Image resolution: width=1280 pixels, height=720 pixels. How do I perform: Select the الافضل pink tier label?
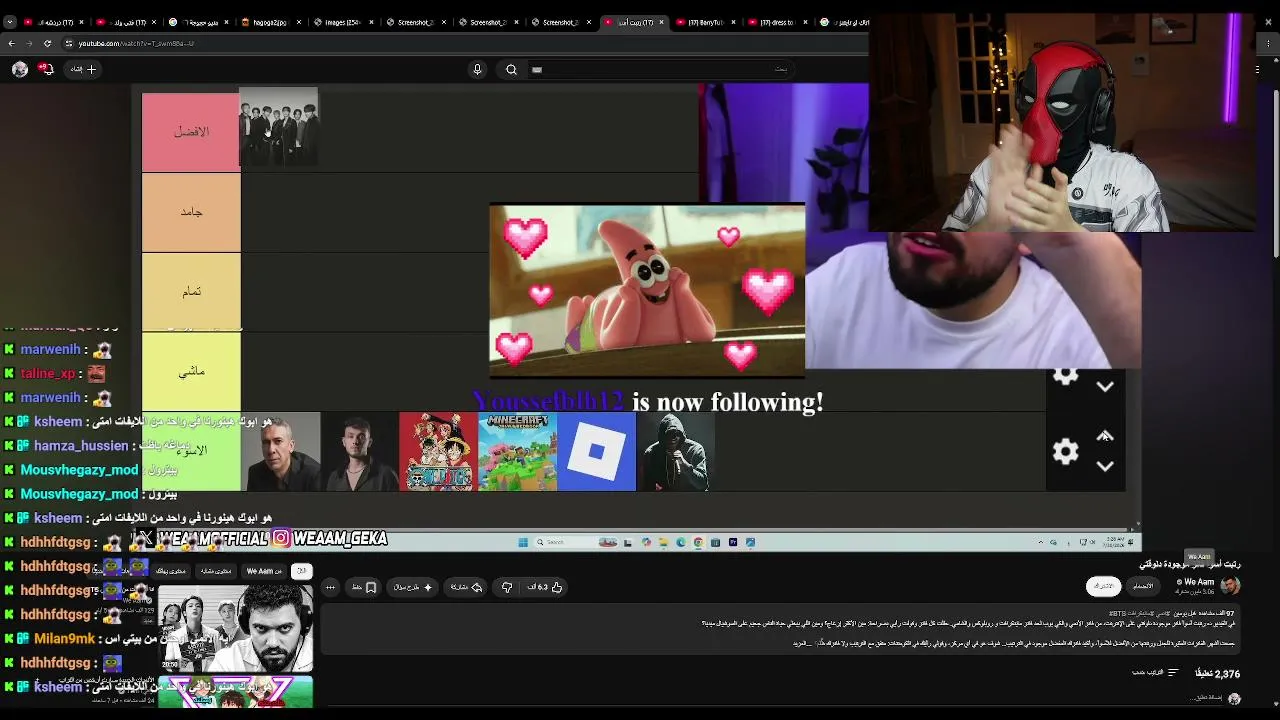coord(191,132)
